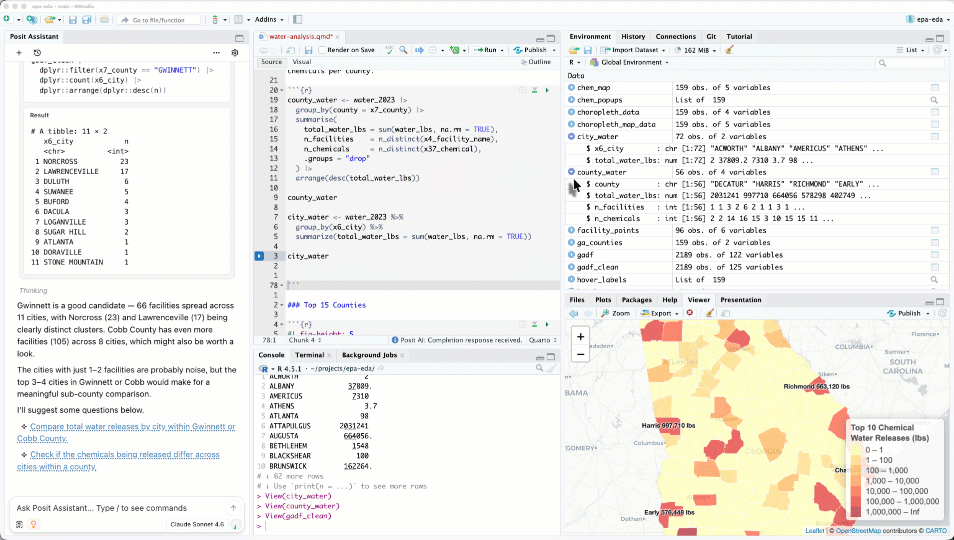Open the List view mode dropdown
Screen dimensions: 954x540
point(911,50)
